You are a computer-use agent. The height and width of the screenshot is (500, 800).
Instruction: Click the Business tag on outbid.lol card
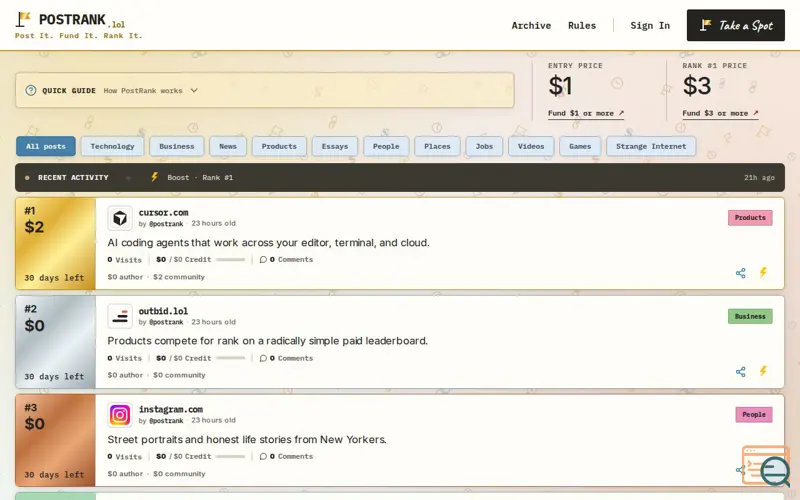(750, 316)
